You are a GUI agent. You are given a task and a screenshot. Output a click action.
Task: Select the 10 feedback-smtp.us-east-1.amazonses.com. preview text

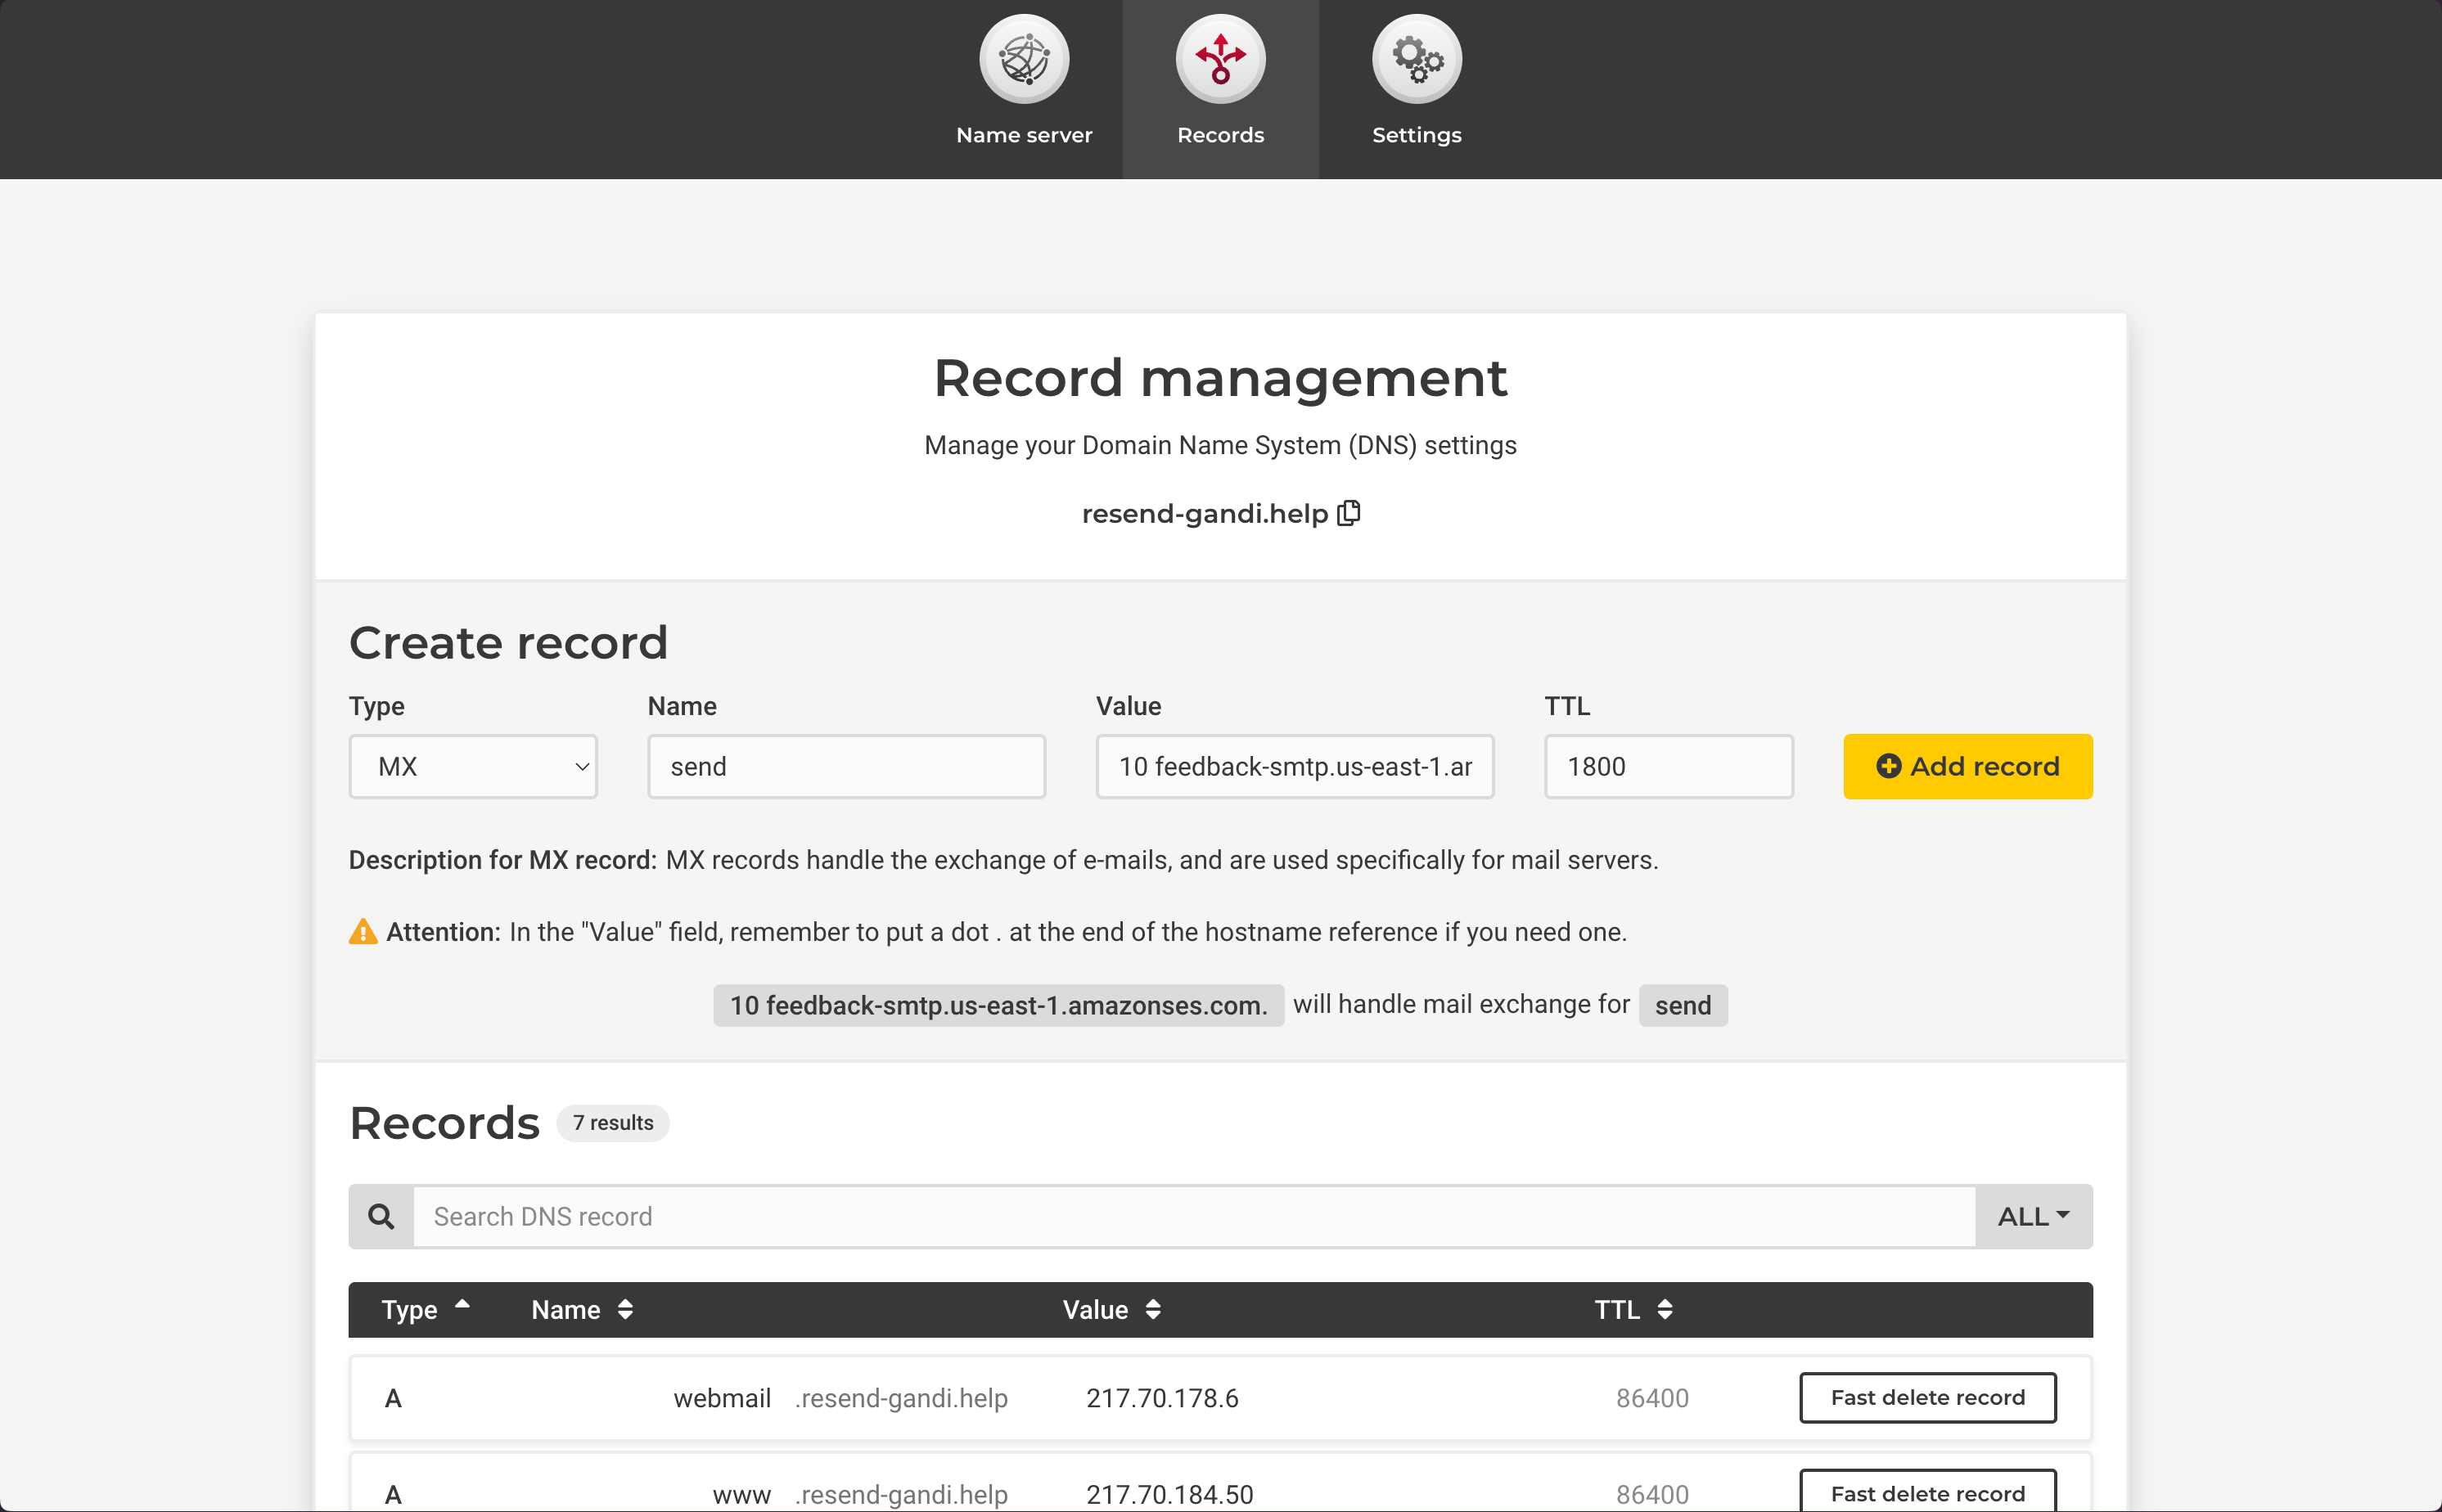click(998, 1005)
